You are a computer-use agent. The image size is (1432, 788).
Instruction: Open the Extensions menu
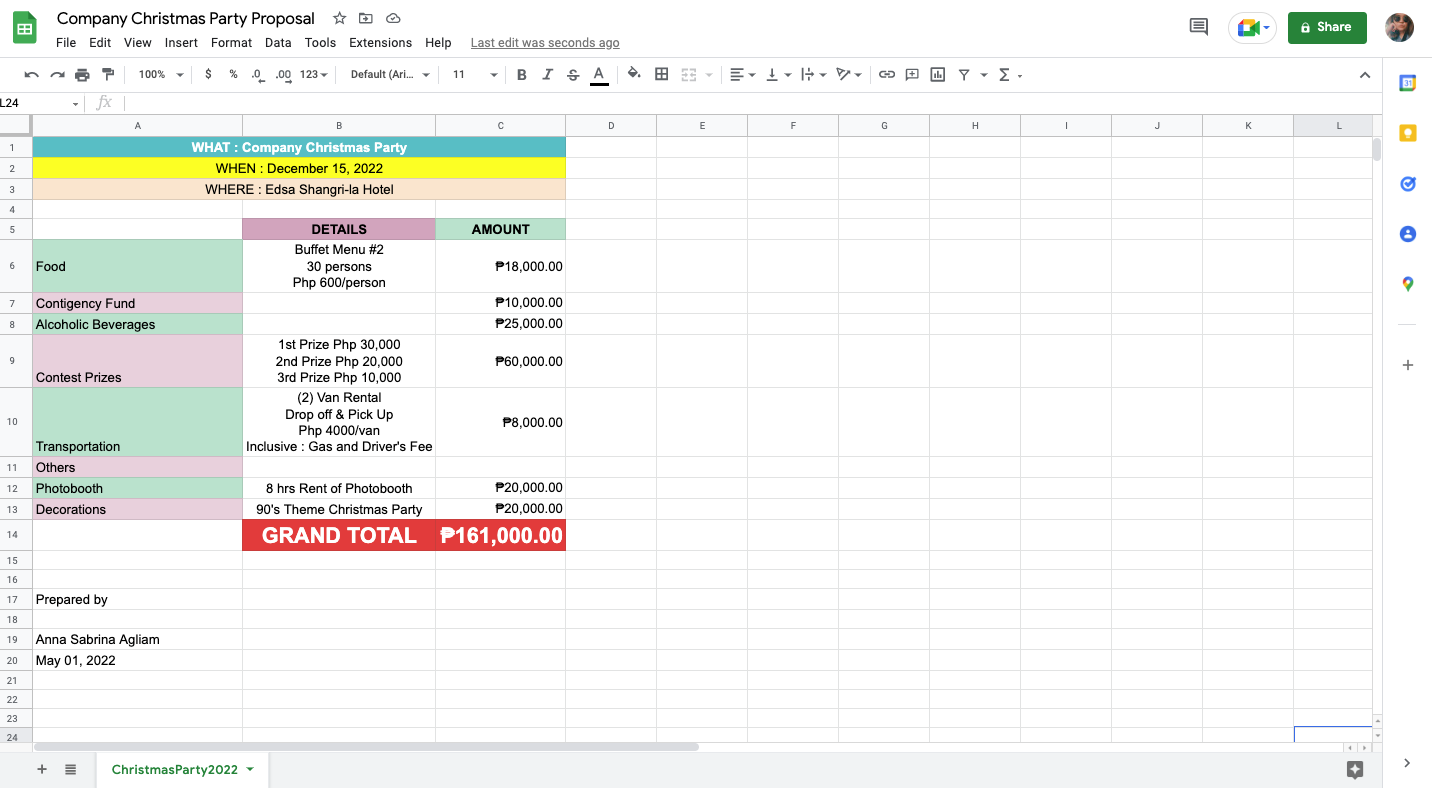click(x=380, y=43)
